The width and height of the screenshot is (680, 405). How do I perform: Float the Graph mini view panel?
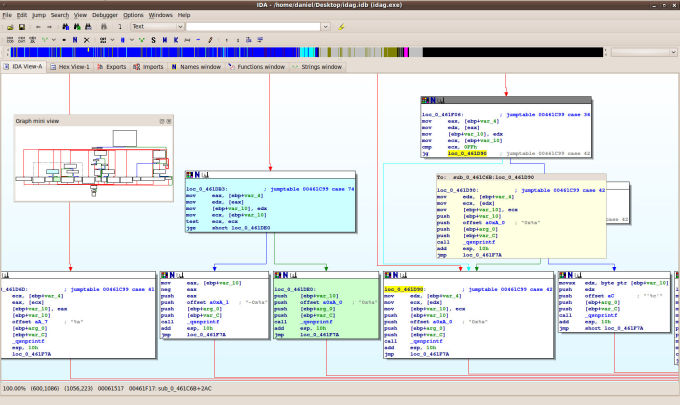(163, 120)
